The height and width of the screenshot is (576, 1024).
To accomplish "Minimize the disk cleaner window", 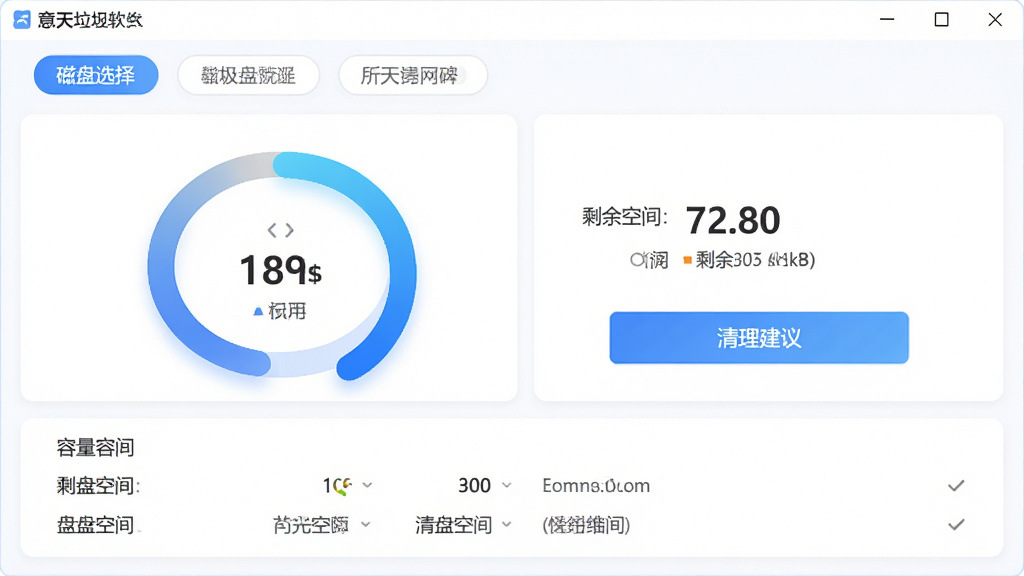I will coord(887,20).
